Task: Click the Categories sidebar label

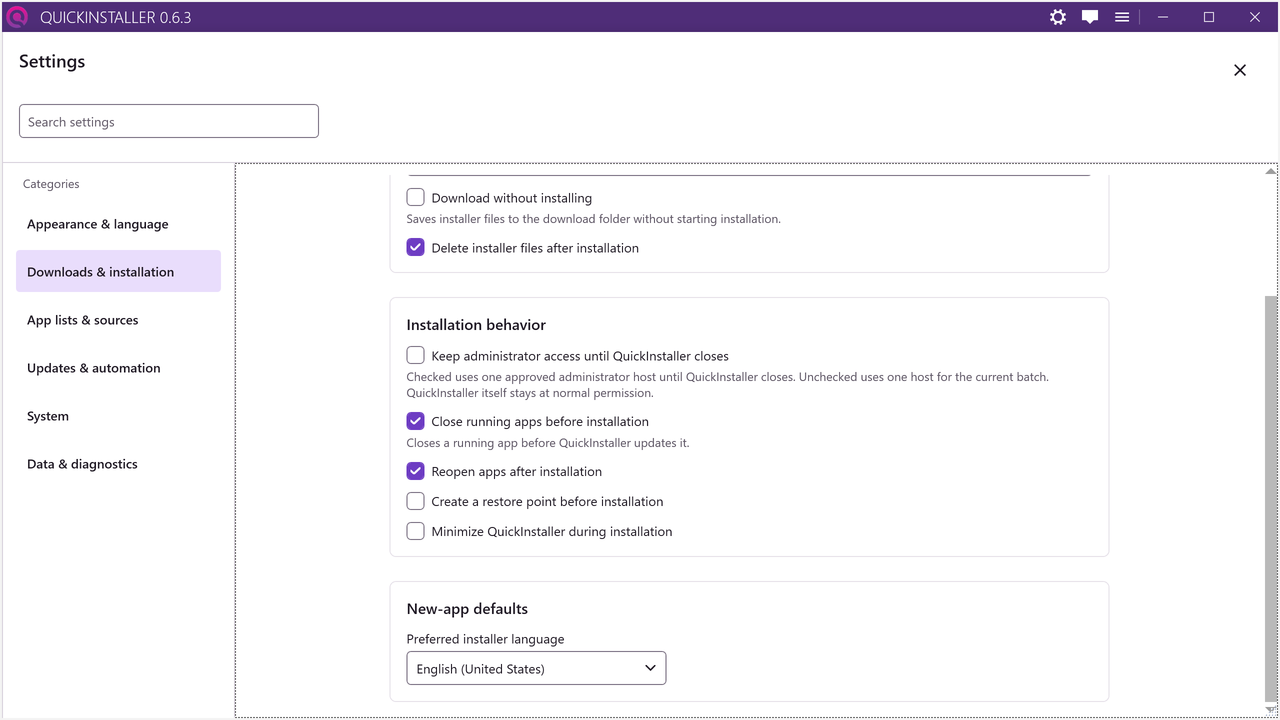Action: 51,184
